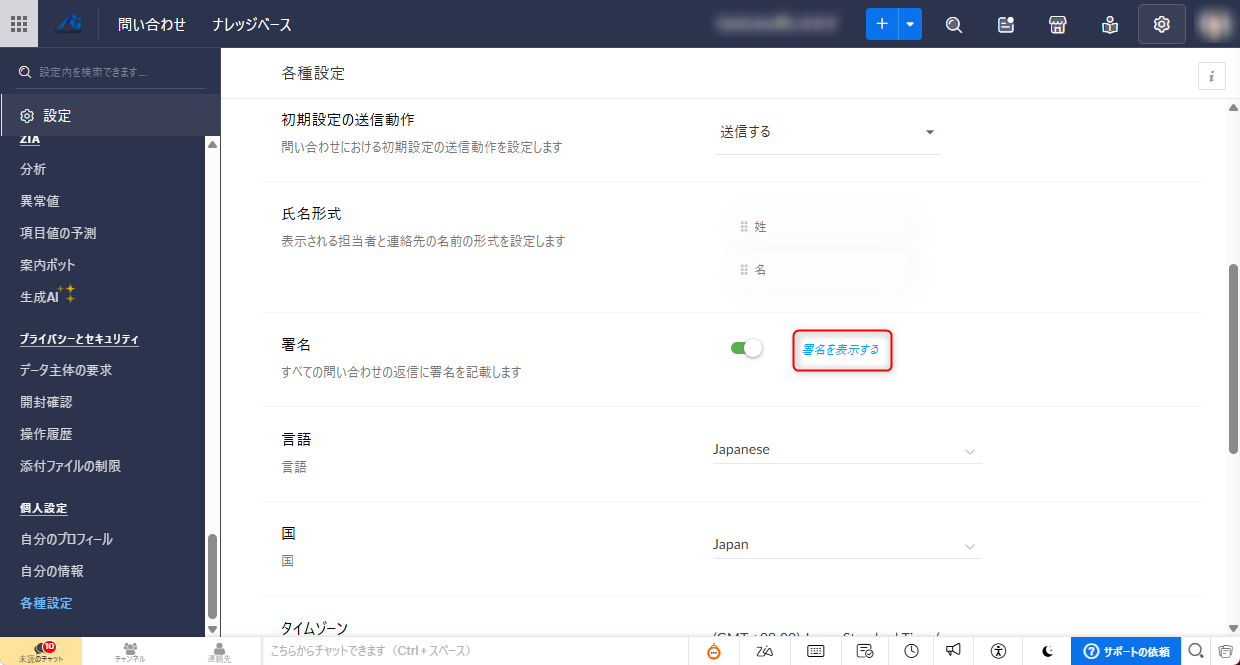Expand the arrow next to plus button

tap(910, 24)
